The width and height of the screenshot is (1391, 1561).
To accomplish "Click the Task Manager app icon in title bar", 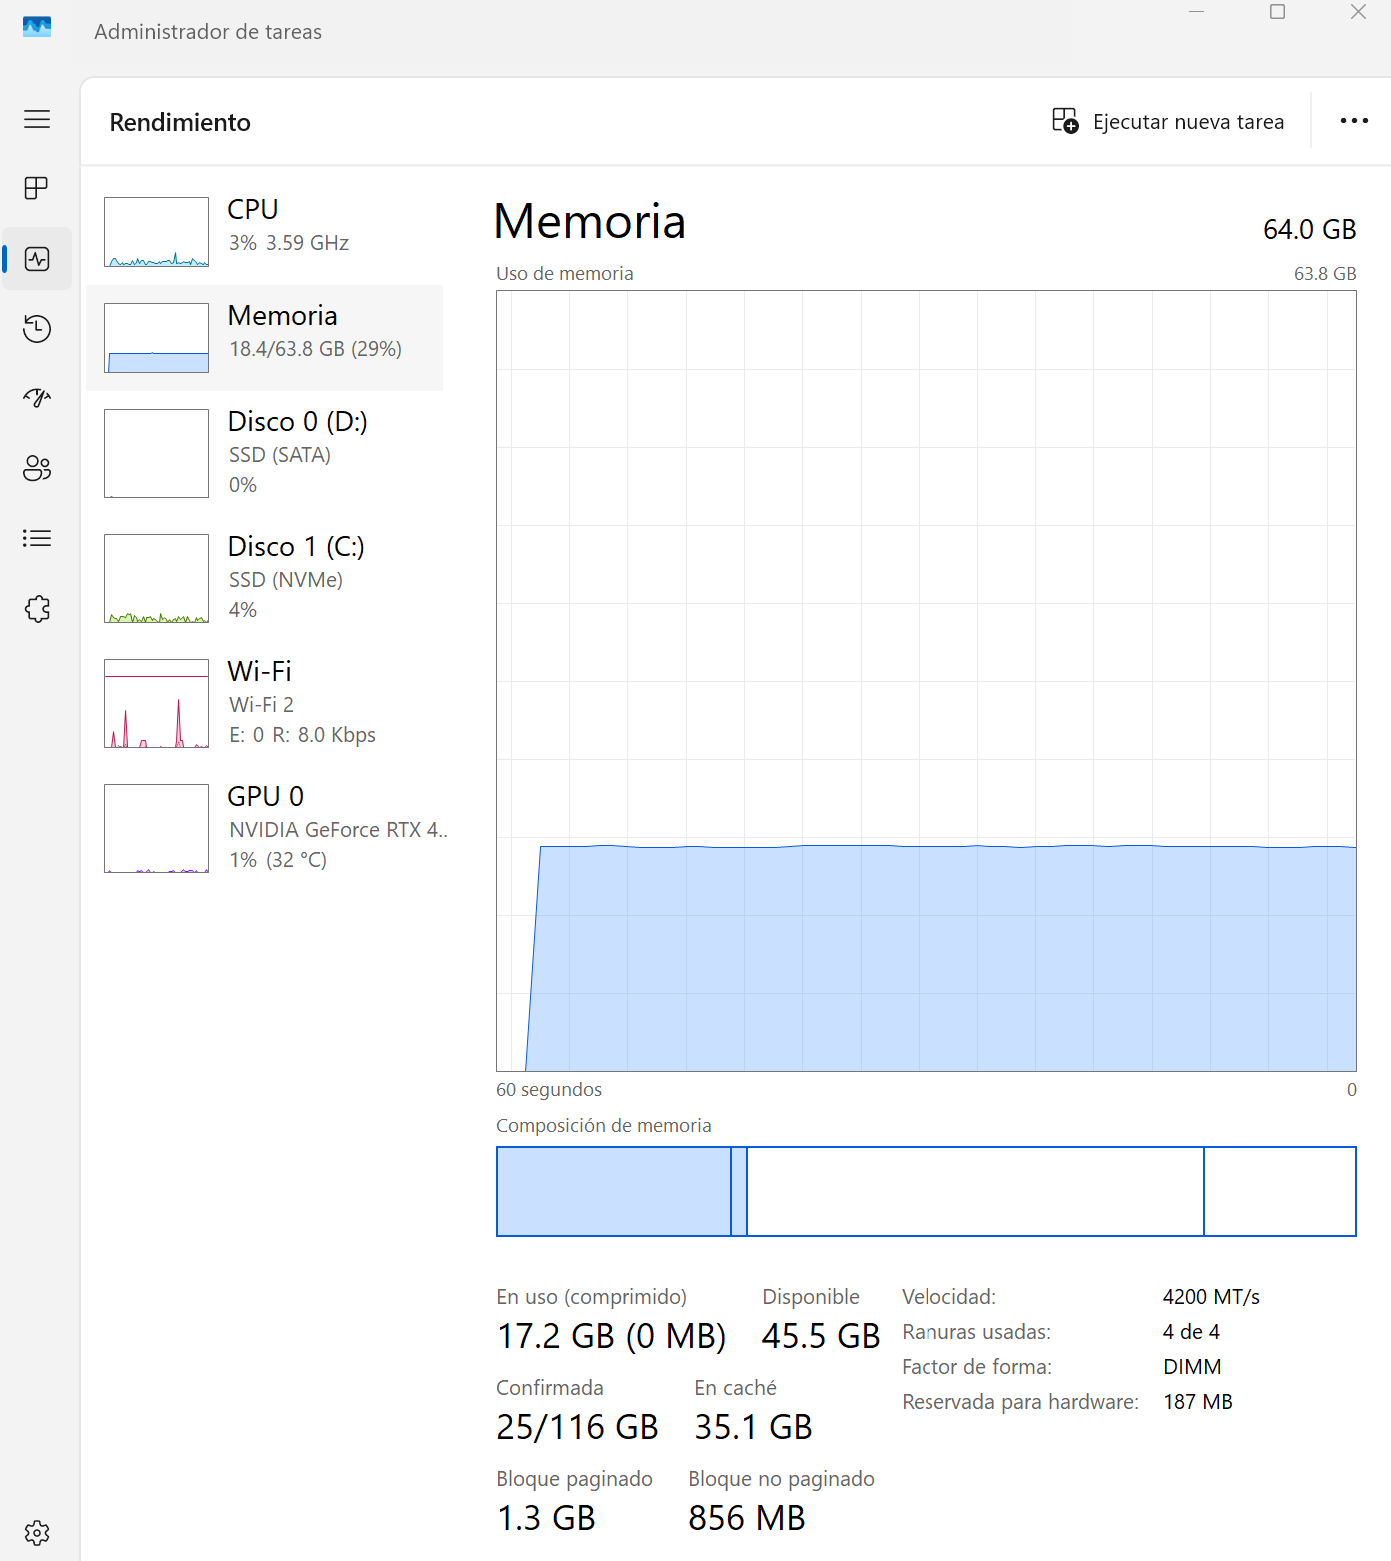I will click(x=37, y=27).
